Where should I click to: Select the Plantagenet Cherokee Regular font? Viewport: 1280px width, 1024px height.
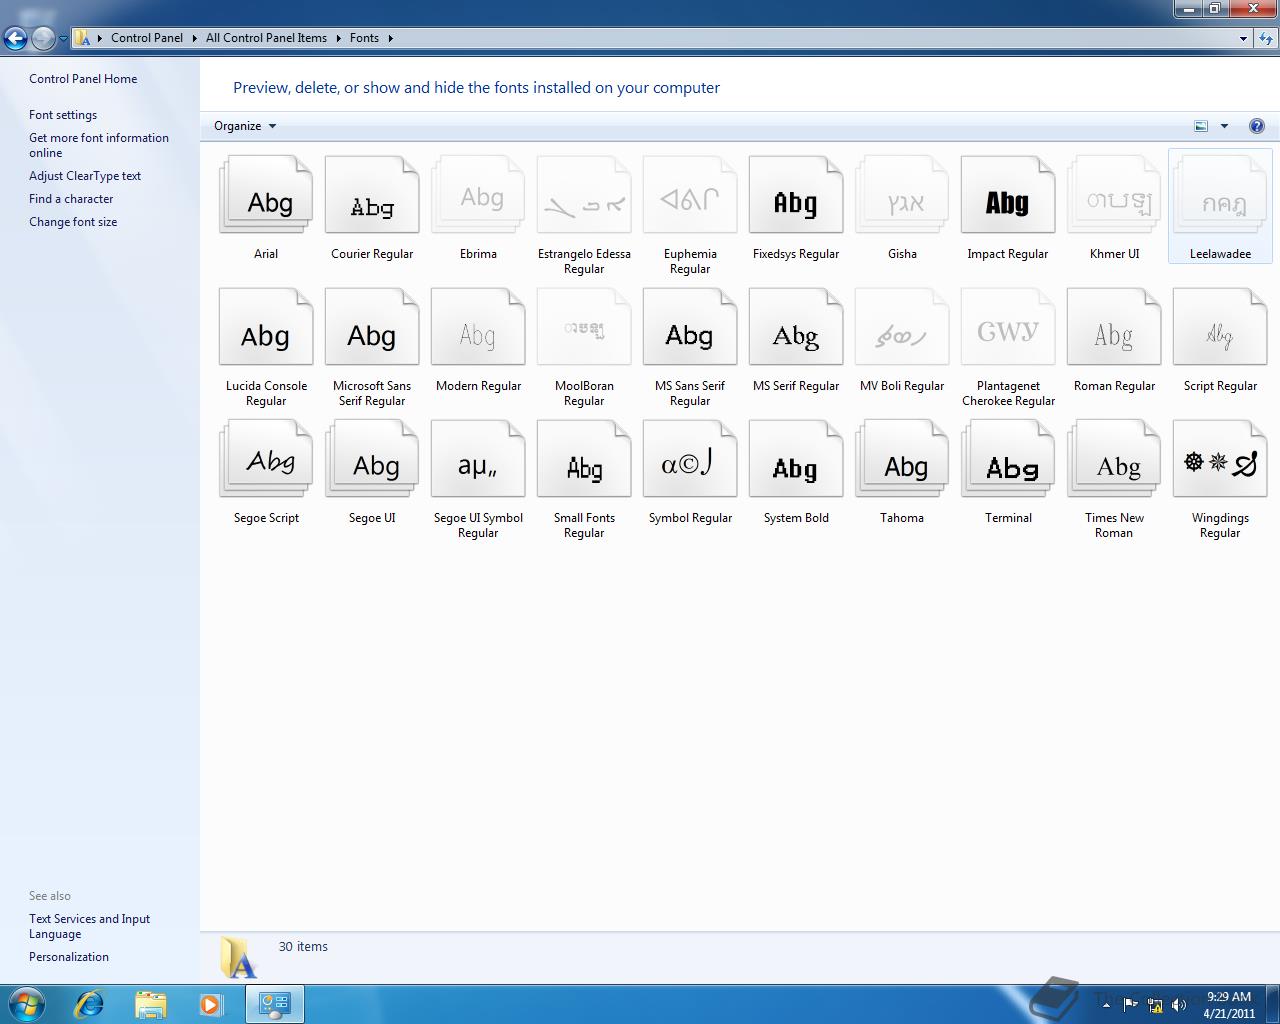coord(1008,328)
